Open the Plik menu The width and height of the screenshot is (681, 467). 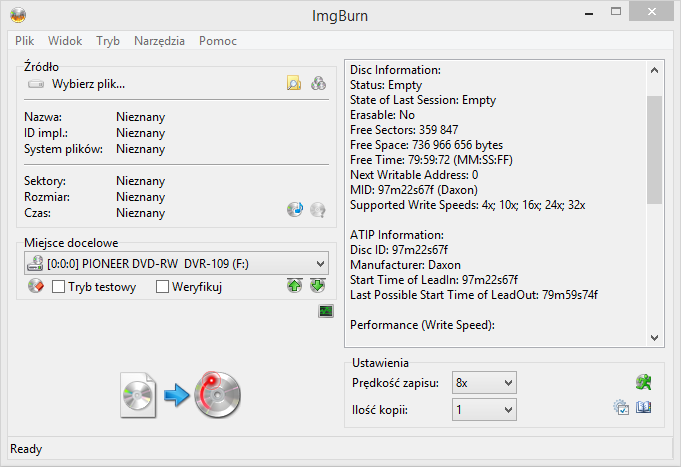click(x=24, y=41)
